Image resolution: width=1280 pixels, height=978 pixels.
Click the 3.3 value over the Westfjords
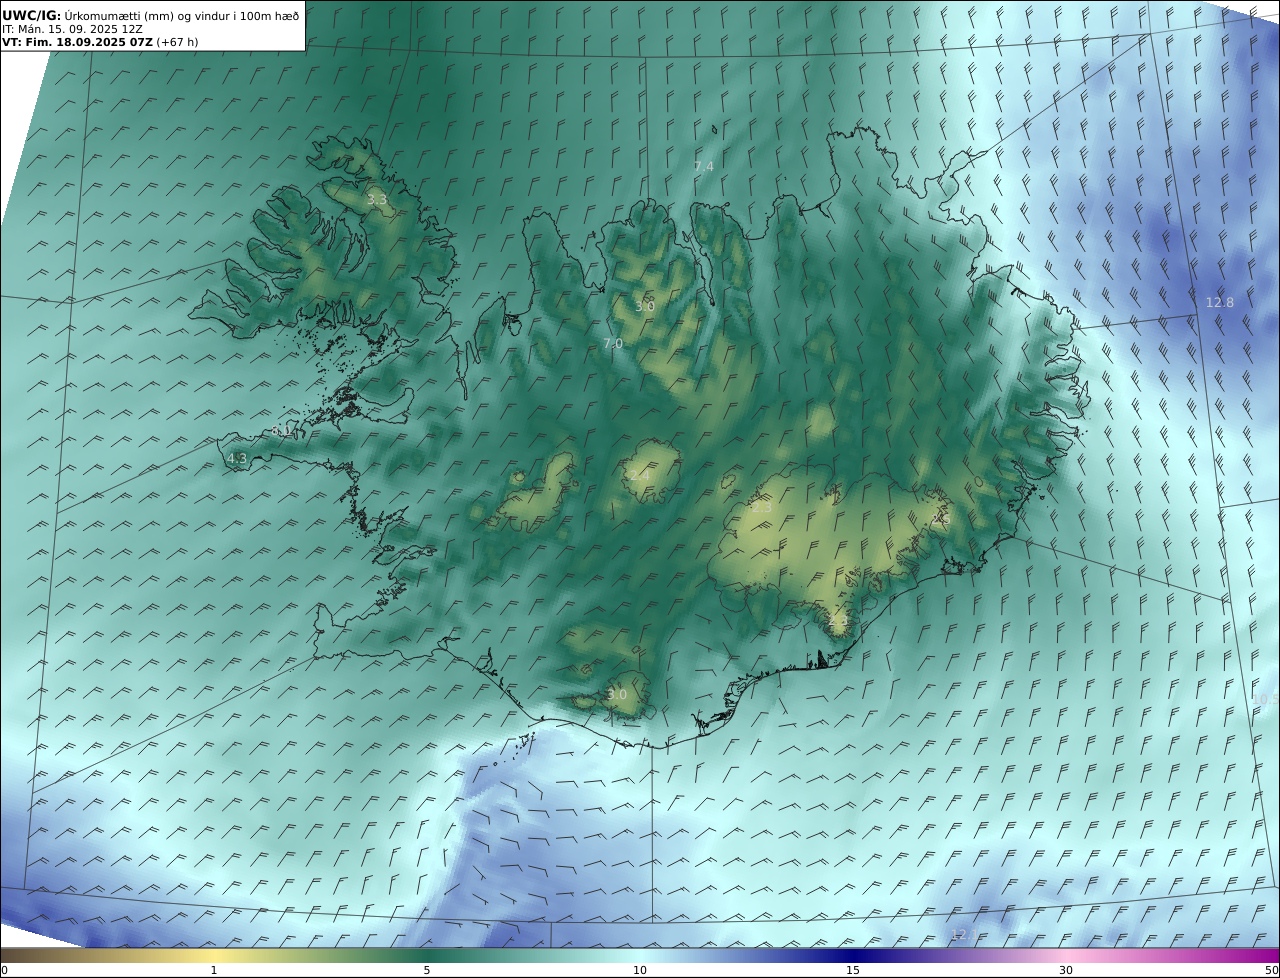[376, 200]
